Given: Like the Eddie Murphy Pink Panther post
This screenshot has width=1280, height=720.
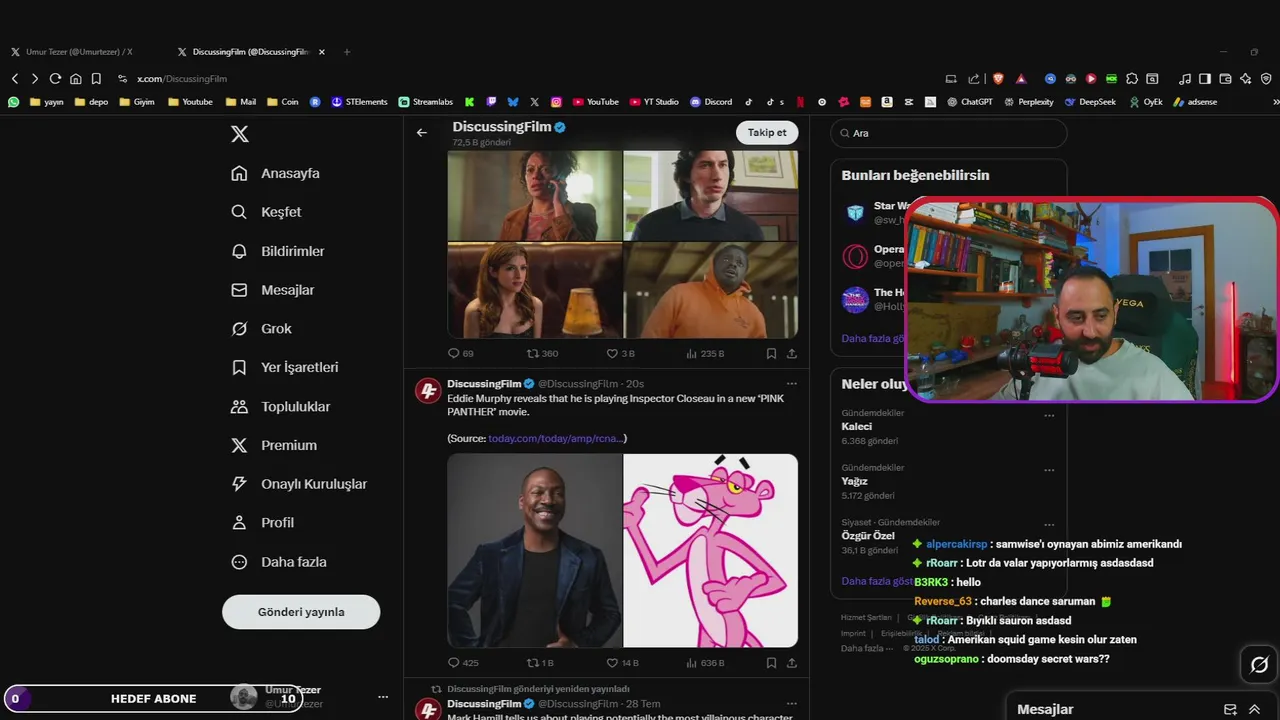Looking at the screenshot, I should coord(622,662).
